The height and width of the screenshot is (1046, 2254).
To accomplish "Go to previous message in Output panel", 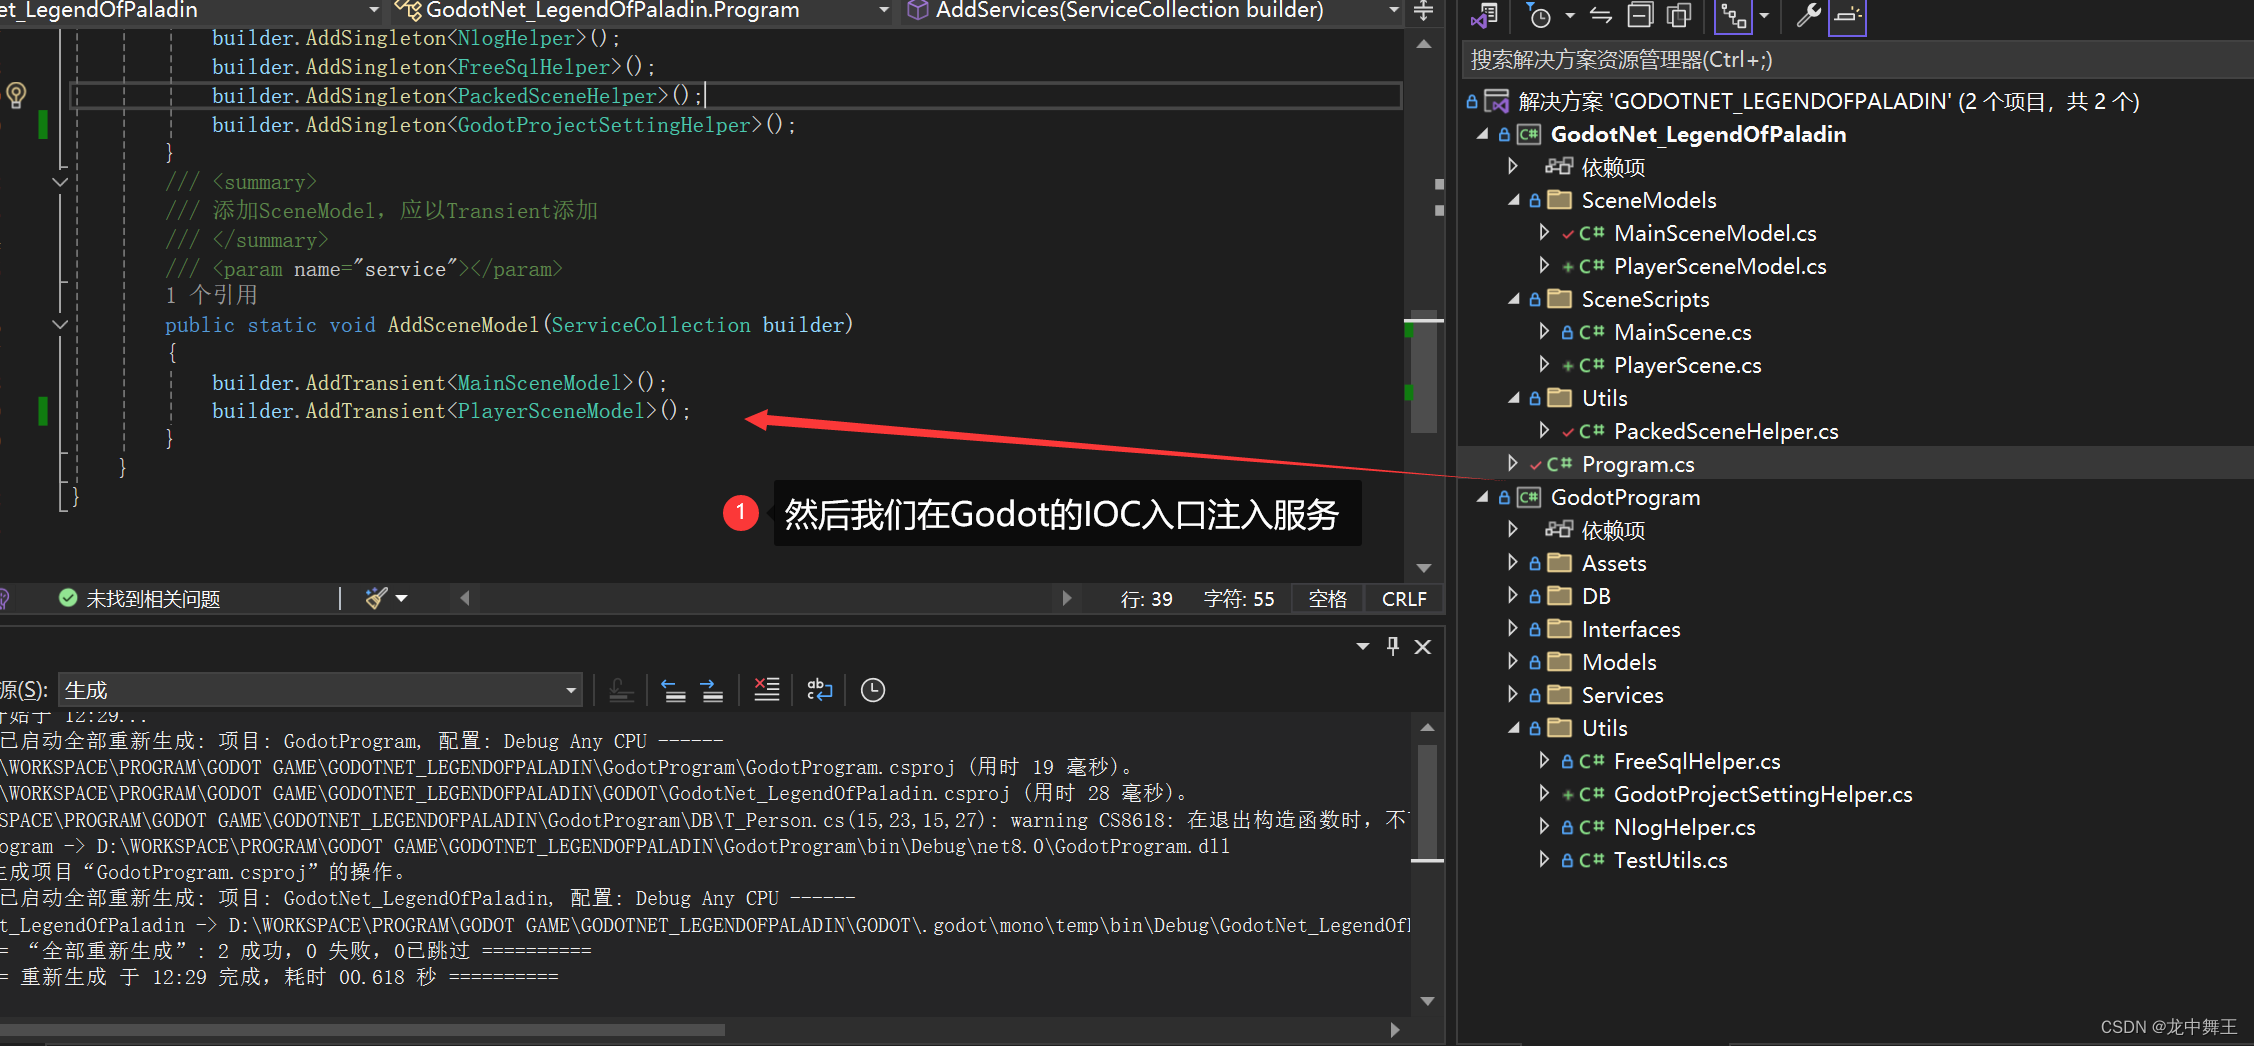I will (x=674, y=690).
